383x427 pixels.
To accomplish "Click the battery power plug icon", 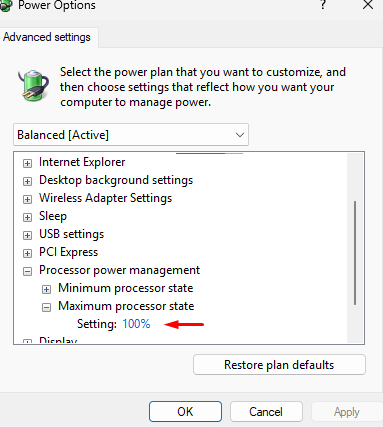I will click(33, 85).
